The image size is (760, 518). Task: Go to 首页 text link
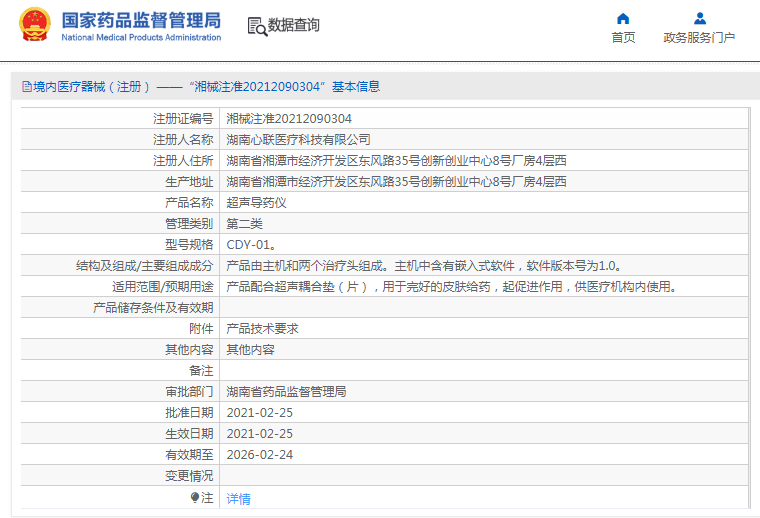pyautogui.click(x=623, y=37)
